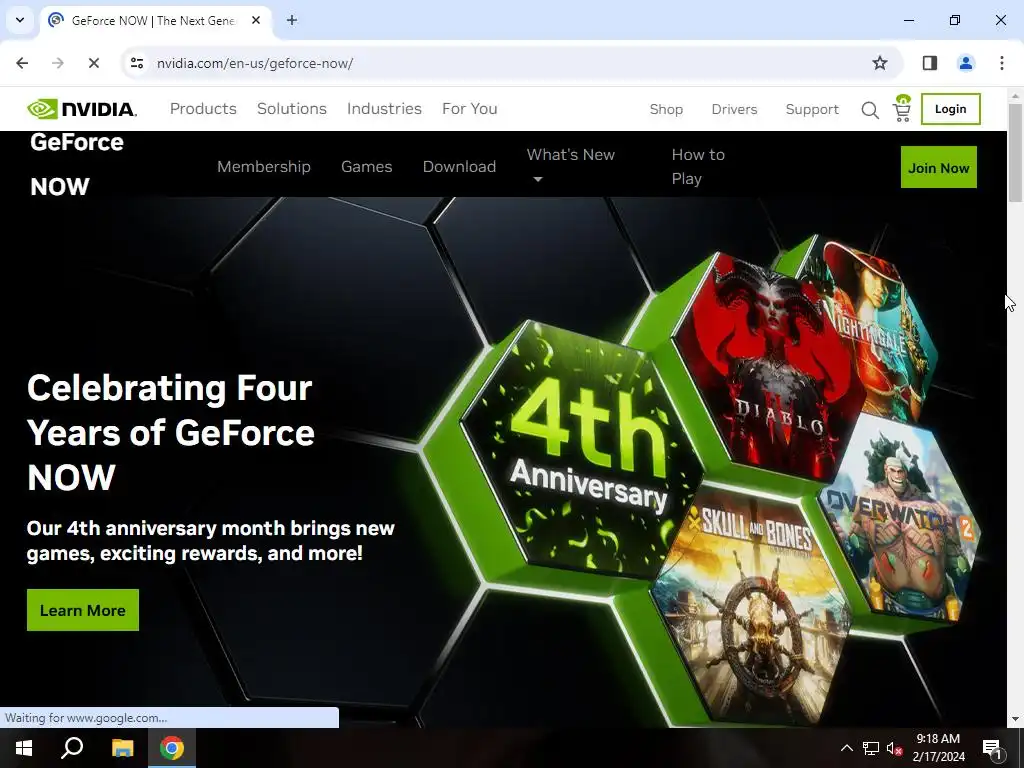Open taskbar clock showing 9:18 AM
The width and height of the screenshot is (1024, 768).
[x=938, y=748]
